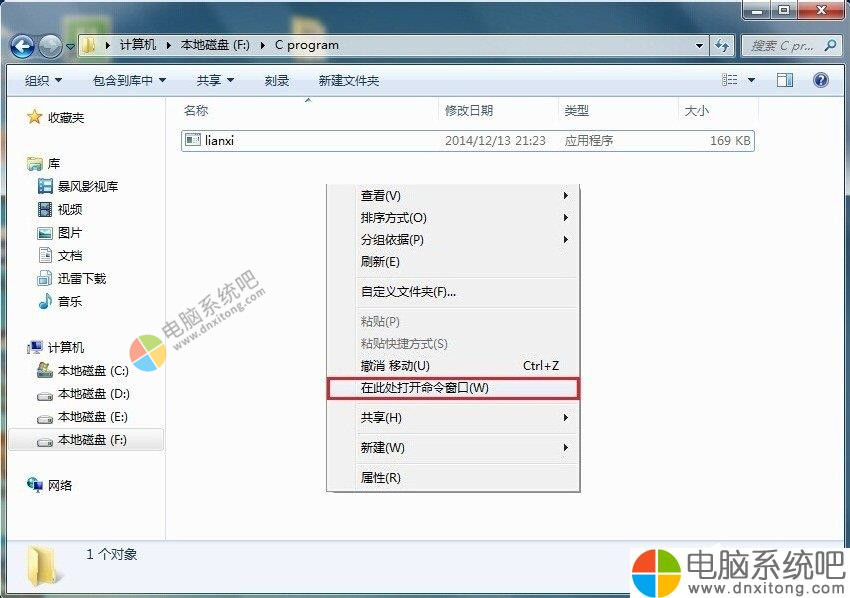
Task: Click the forward navigation arrow button
Action: [x=51, y=47]
